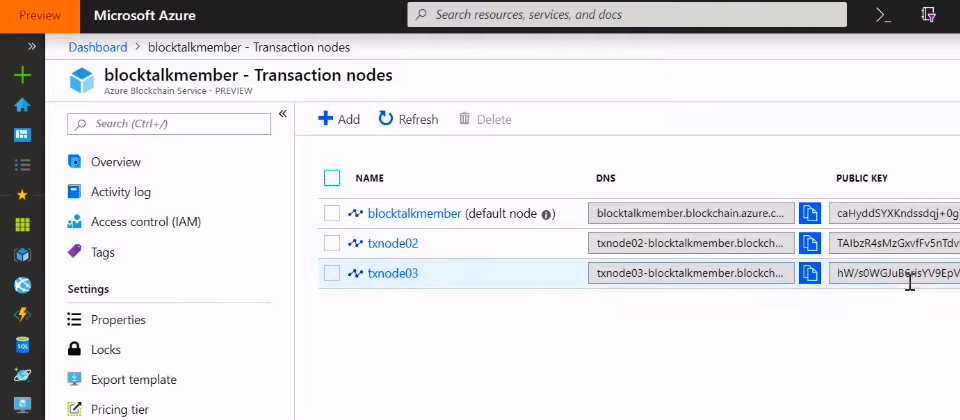The width and height of the screenshot is (960, 420).
Task: Click the Export template icon in the Settings list
Action: tap(74, 380)
